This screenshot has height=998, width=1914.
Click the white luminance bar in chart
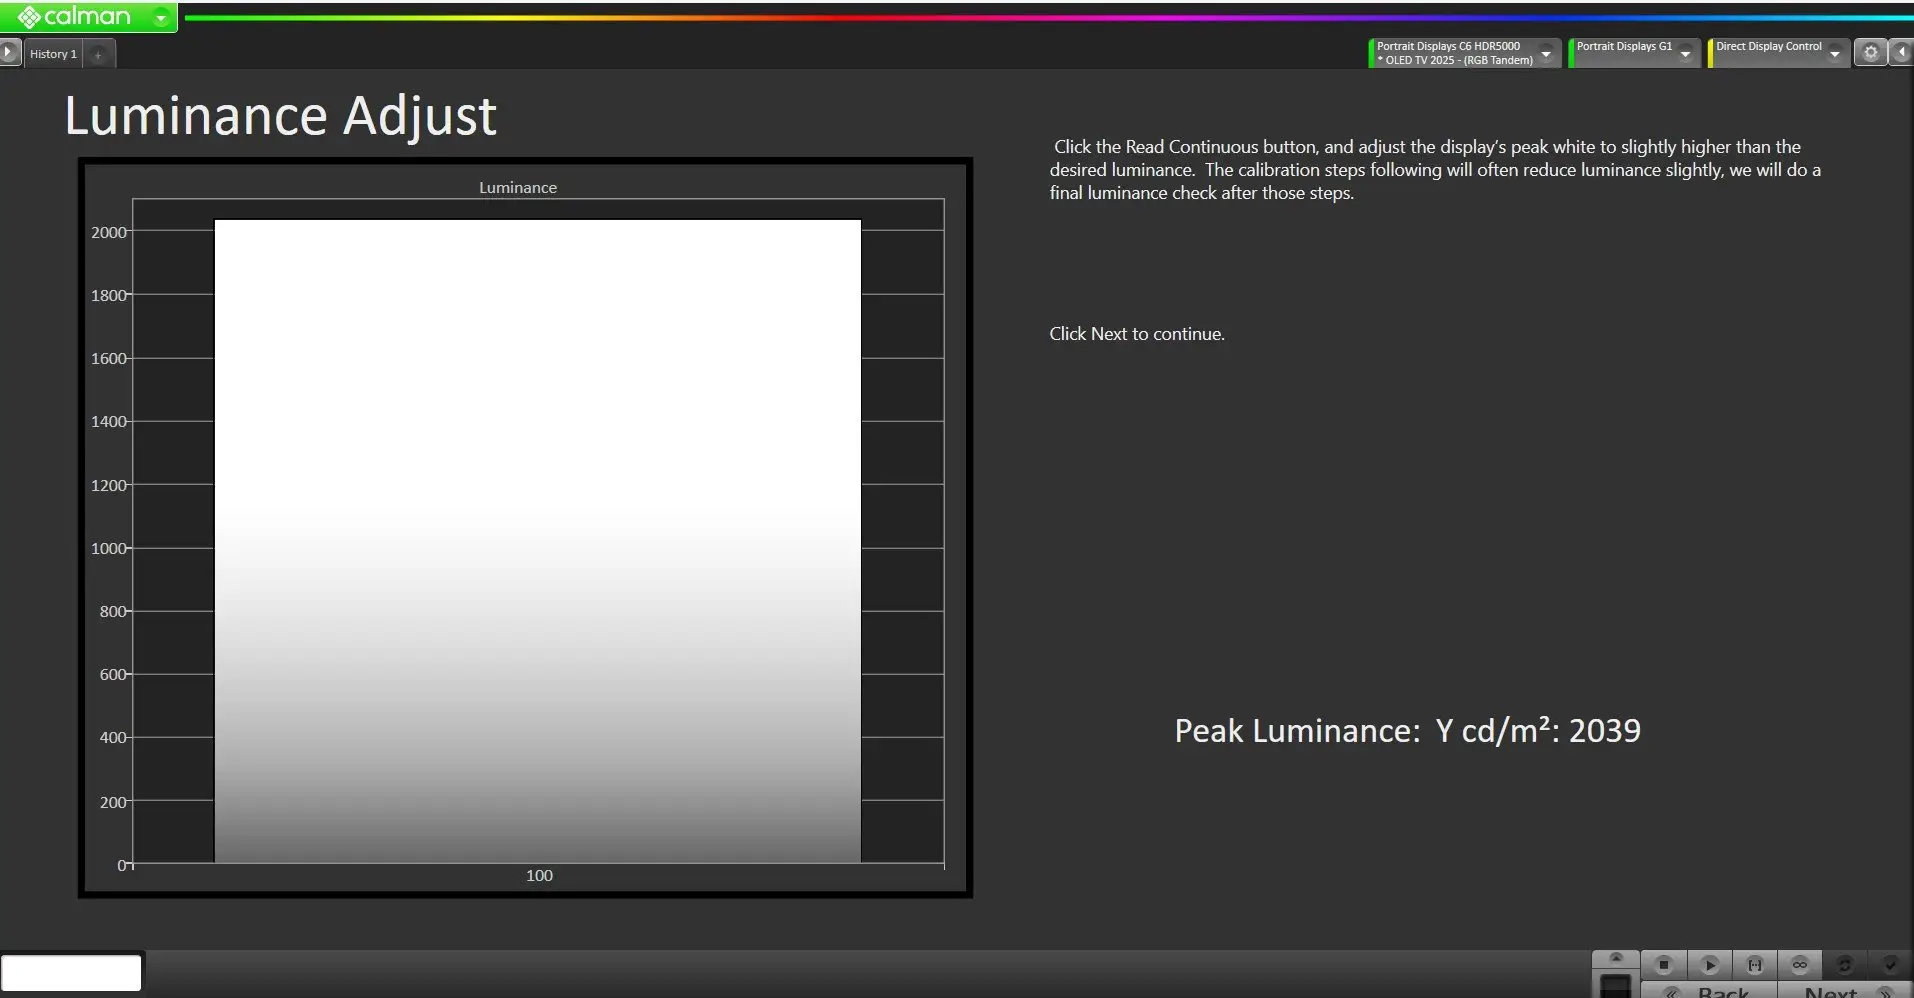(537, 540)
